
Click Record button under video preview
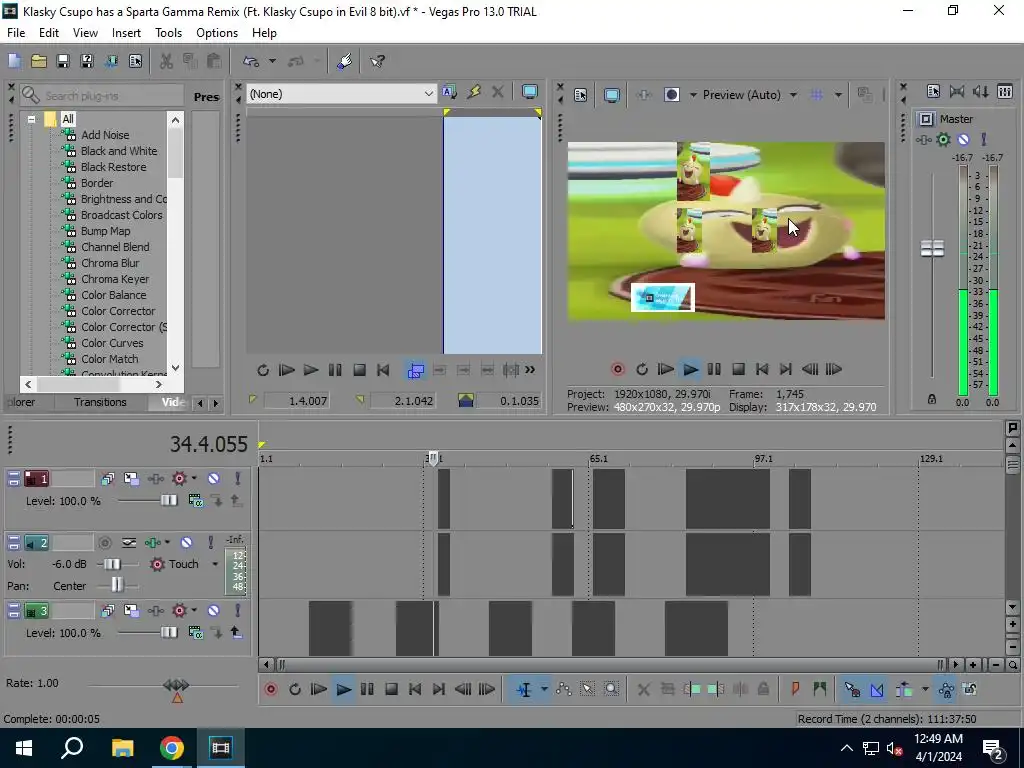617,369
